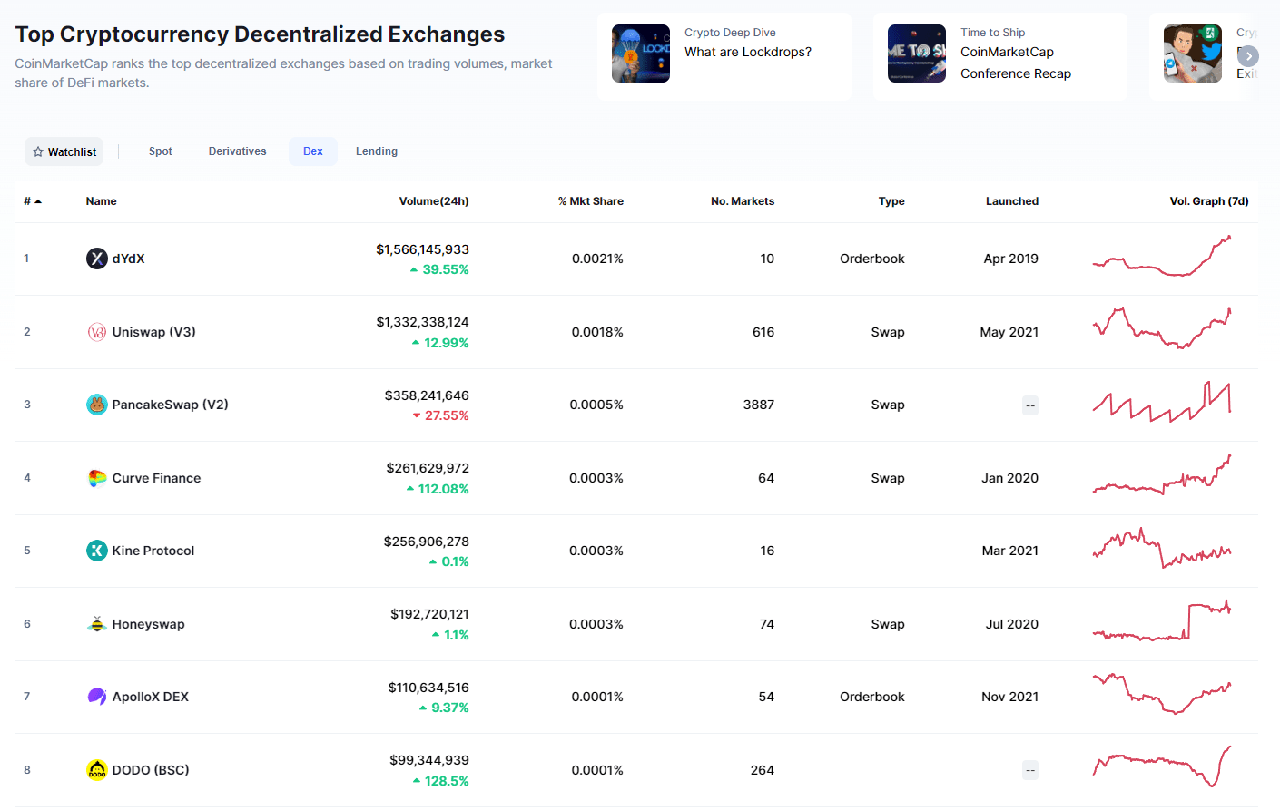The image size is (1280, 810).
Task: Sort by Type column header
Action: [x=892, y=201]
